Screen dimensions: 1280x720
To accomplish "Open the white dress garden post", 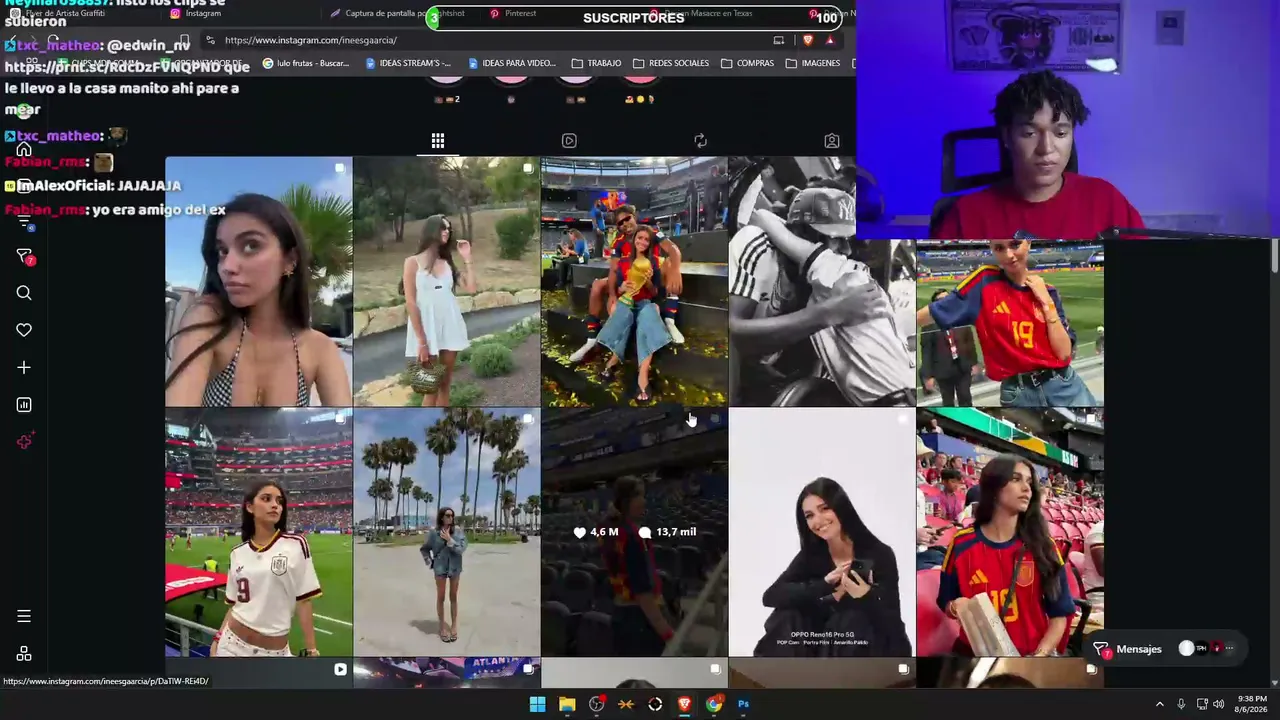I will click(x=446, y=281).
